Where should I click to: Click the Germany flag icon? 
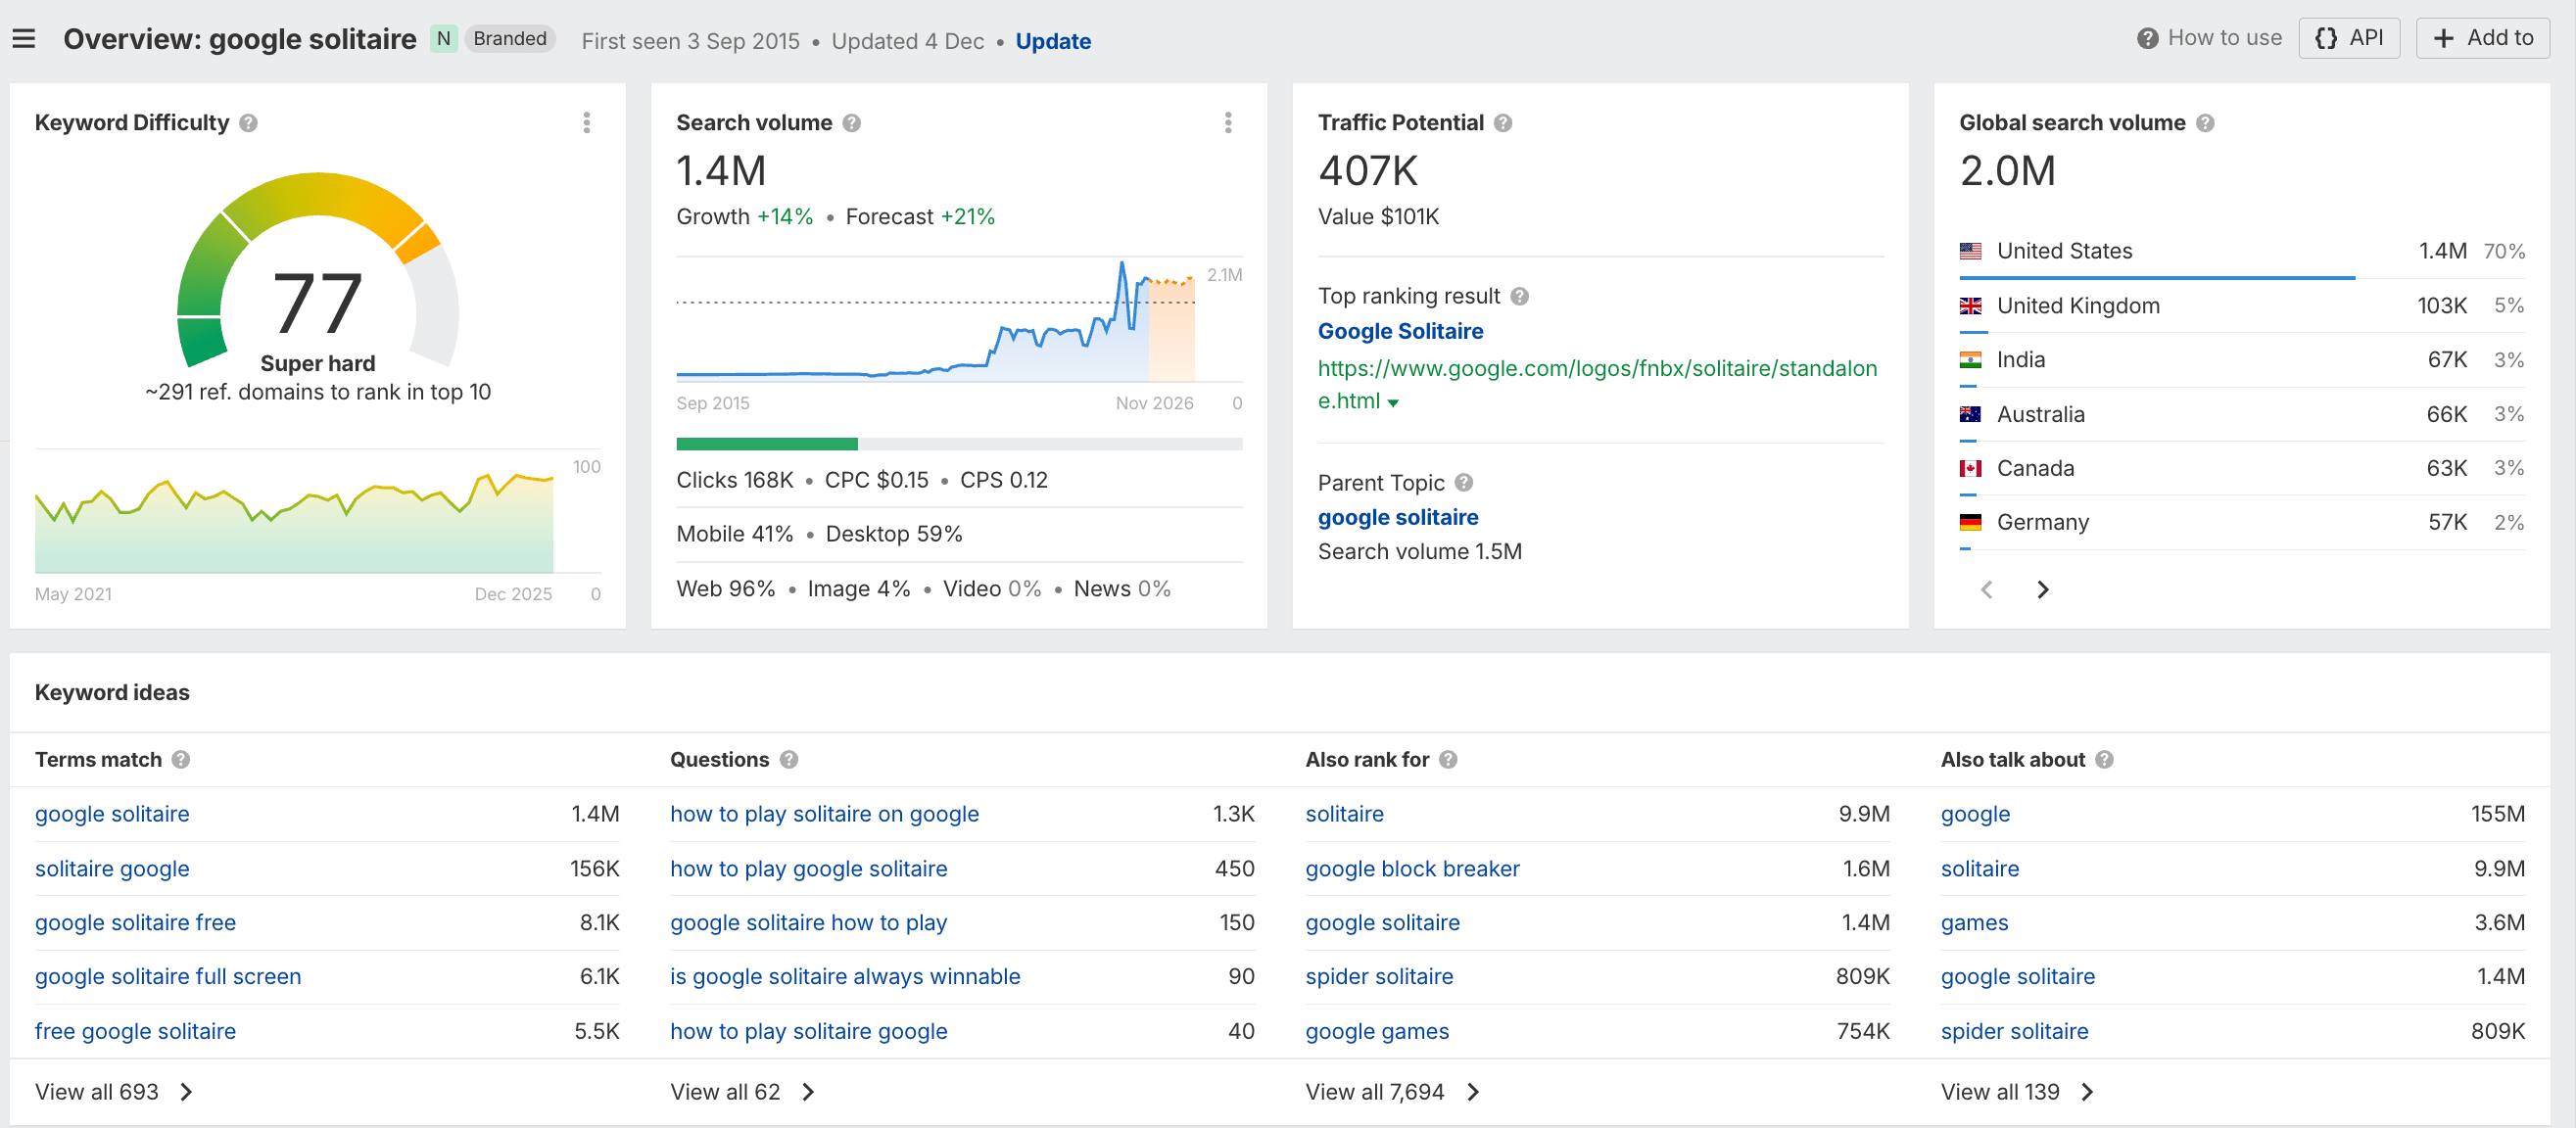[x=1970, y=522]
